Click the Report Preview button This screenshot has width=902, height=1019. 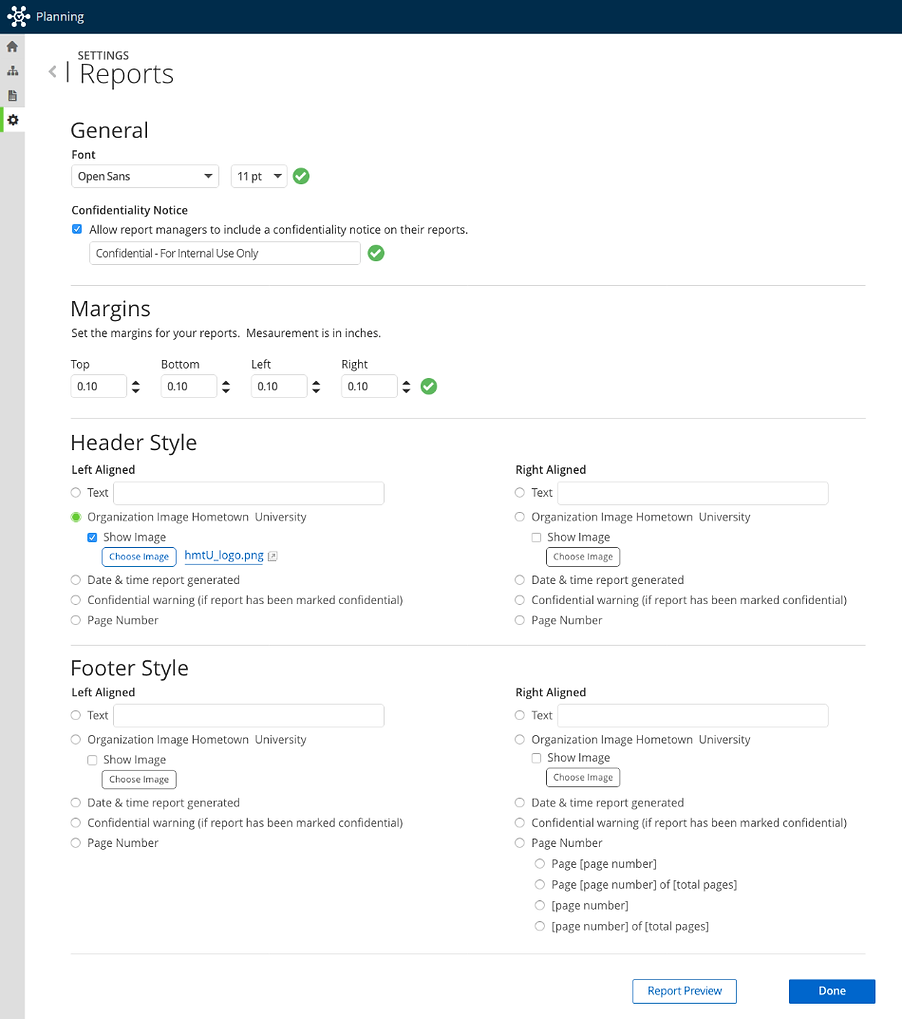(684, 991)
